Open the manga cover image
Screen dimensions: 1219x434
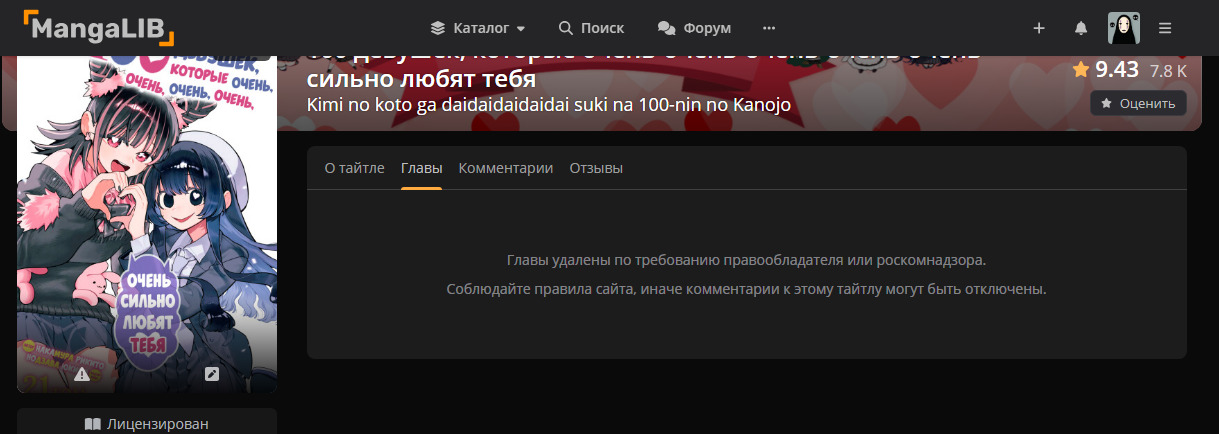coord(147,220)
